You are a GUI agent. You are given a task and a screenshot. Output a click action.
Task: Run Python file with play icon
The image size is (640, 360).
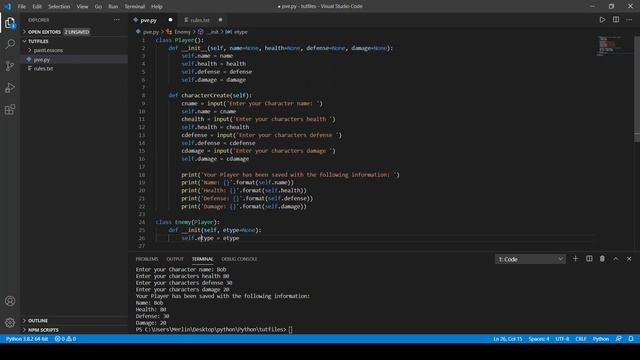click(x=602, y=20)
